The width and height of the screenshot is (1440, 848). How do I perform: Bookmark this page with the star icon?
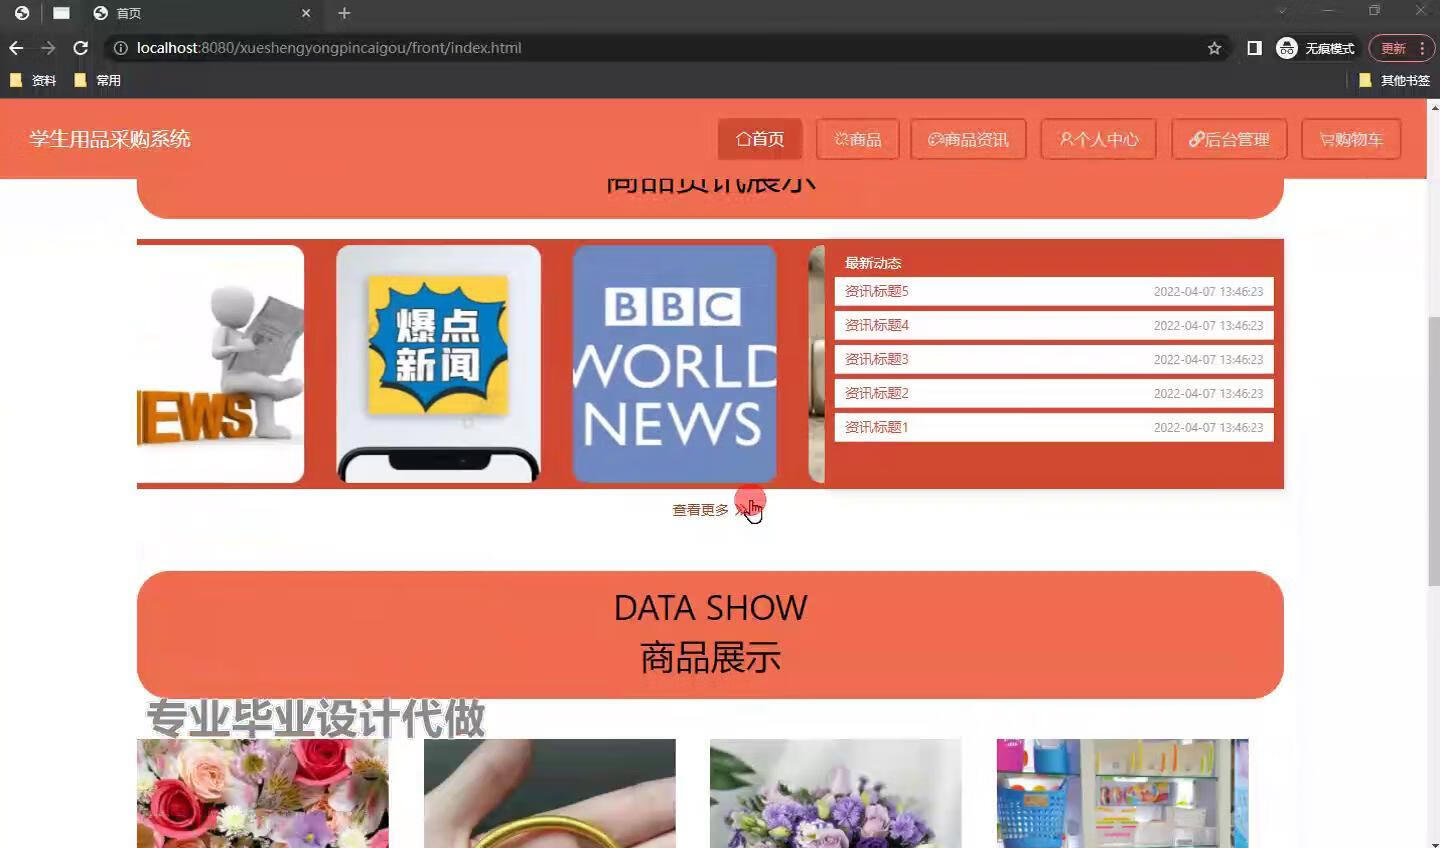point(1214,48)
